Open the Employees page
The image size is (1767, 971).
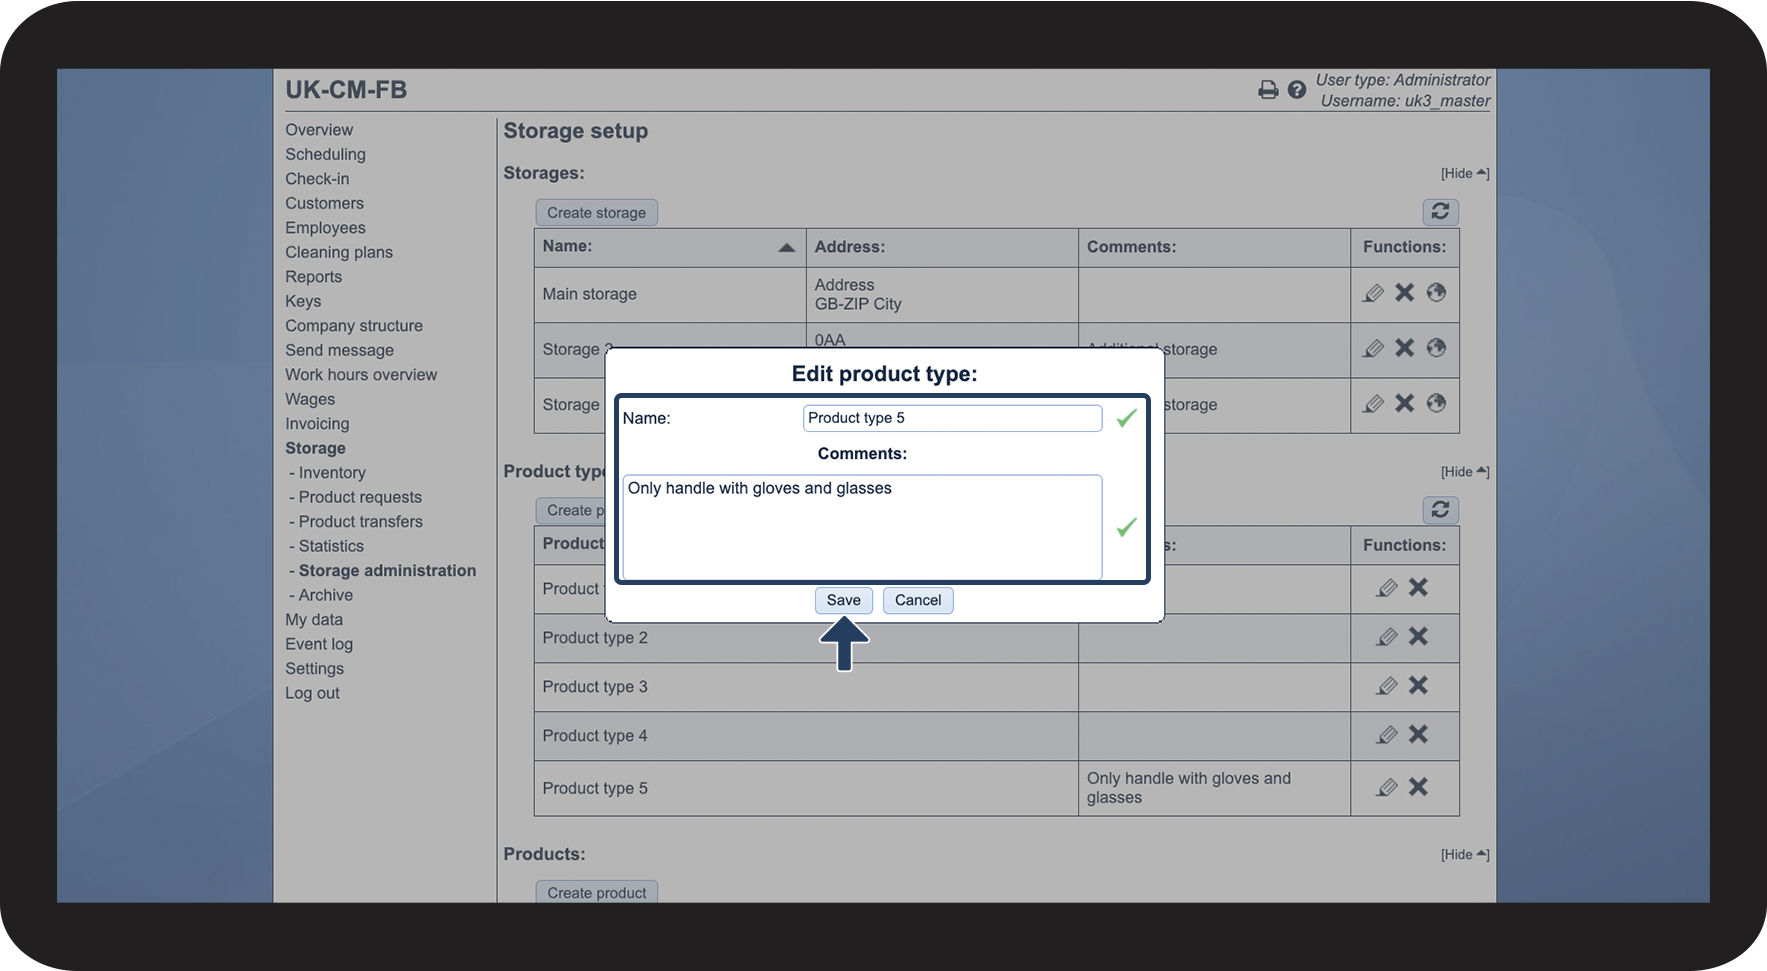click(325, 228)
